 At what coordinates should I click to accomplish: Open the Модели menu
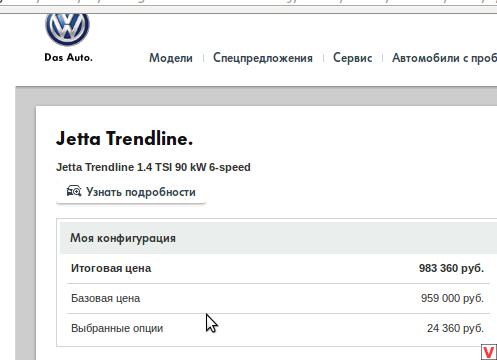click(x=171, y=58)
